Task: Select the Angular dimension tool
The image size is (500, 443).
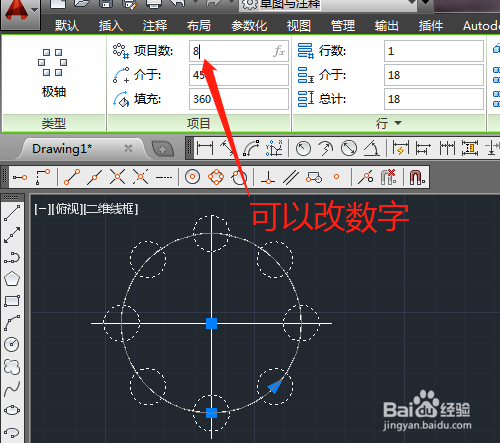Action: pos(372,148)
